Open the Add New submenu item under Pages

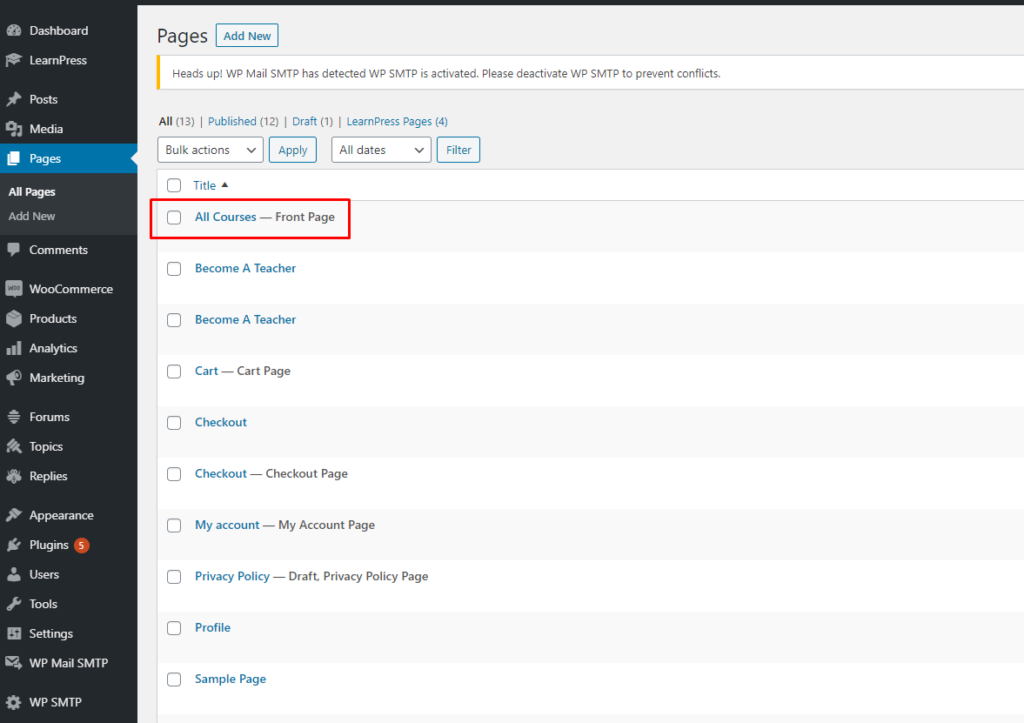pos(32,216)
